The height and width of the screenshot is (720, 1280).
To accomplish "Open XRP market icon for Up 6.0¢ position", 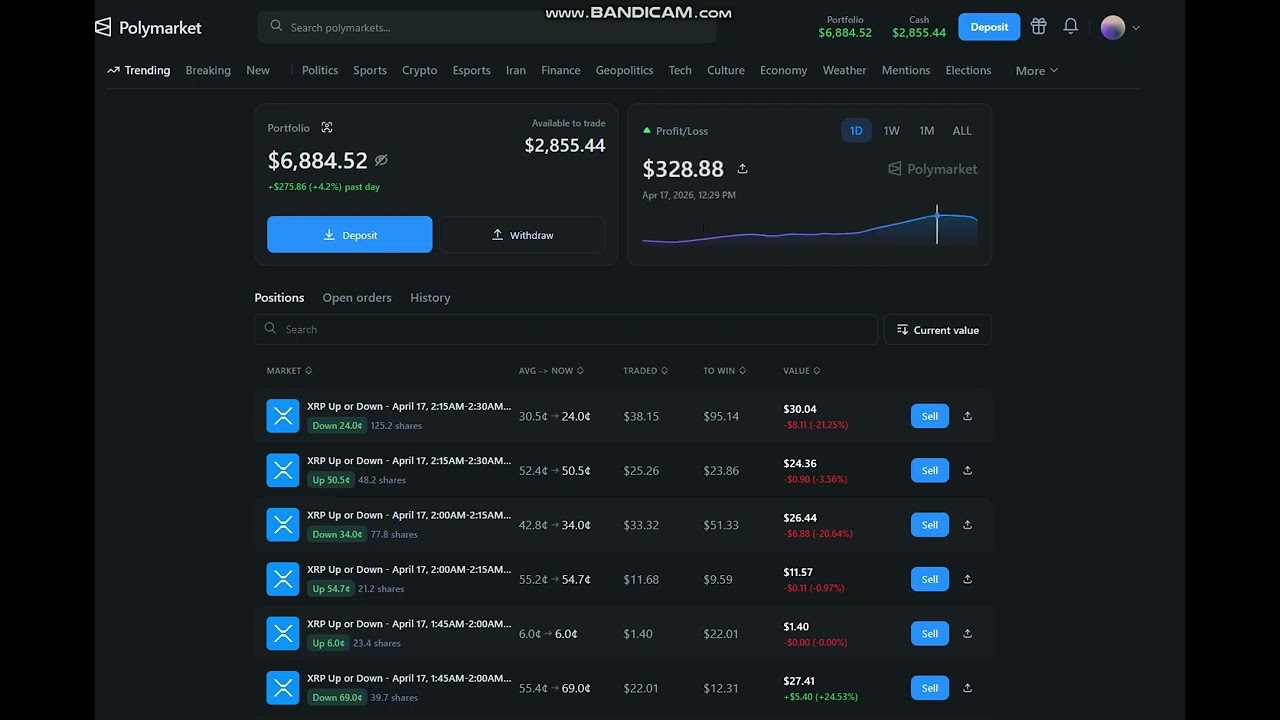I will click(x=283, y=633).
